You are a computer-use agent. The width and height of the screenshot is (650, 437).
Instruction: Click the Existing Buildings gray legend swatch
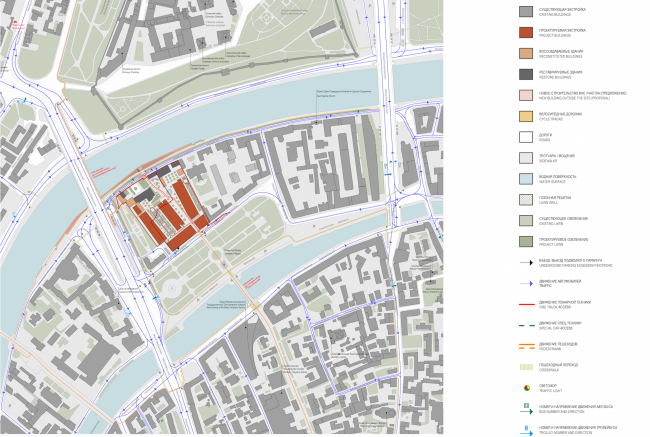[x=526, y=13]
